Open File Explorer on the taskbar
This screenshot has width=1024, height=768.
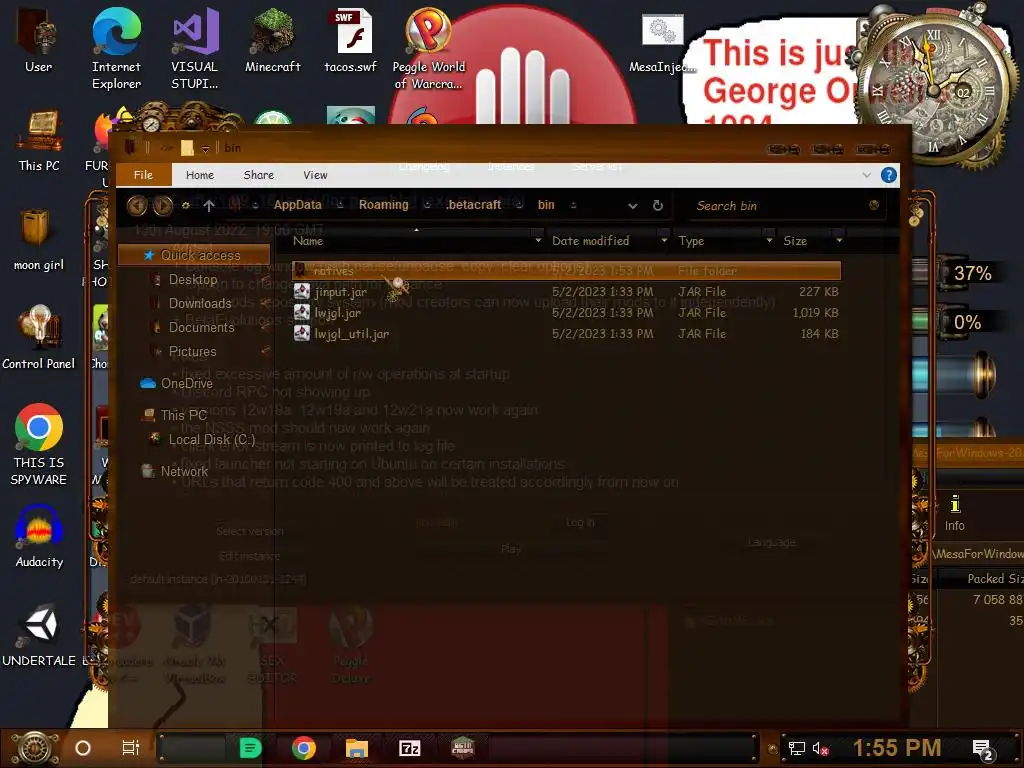[x=357, y=748]
